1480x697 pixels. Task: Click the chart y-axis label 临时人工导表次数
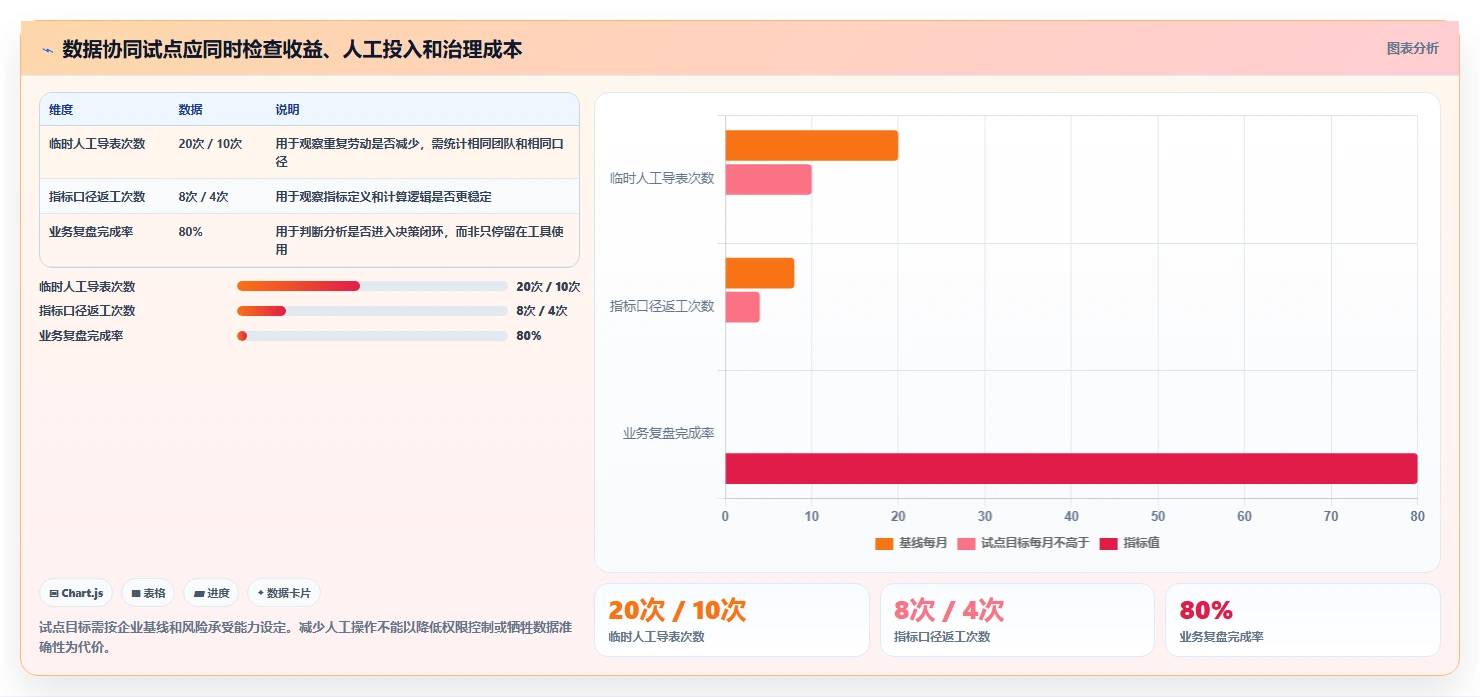click(x=662, y=178)
